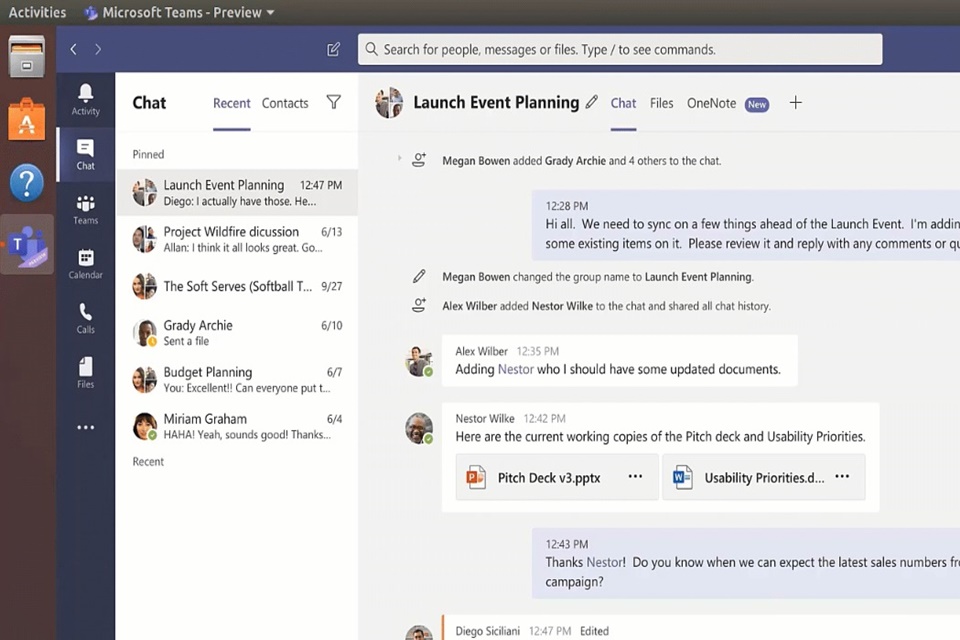Viewport: 960px width, 640px height.
Task: Open the Project Wildfire dicussion chat
Action: (237, 239)
